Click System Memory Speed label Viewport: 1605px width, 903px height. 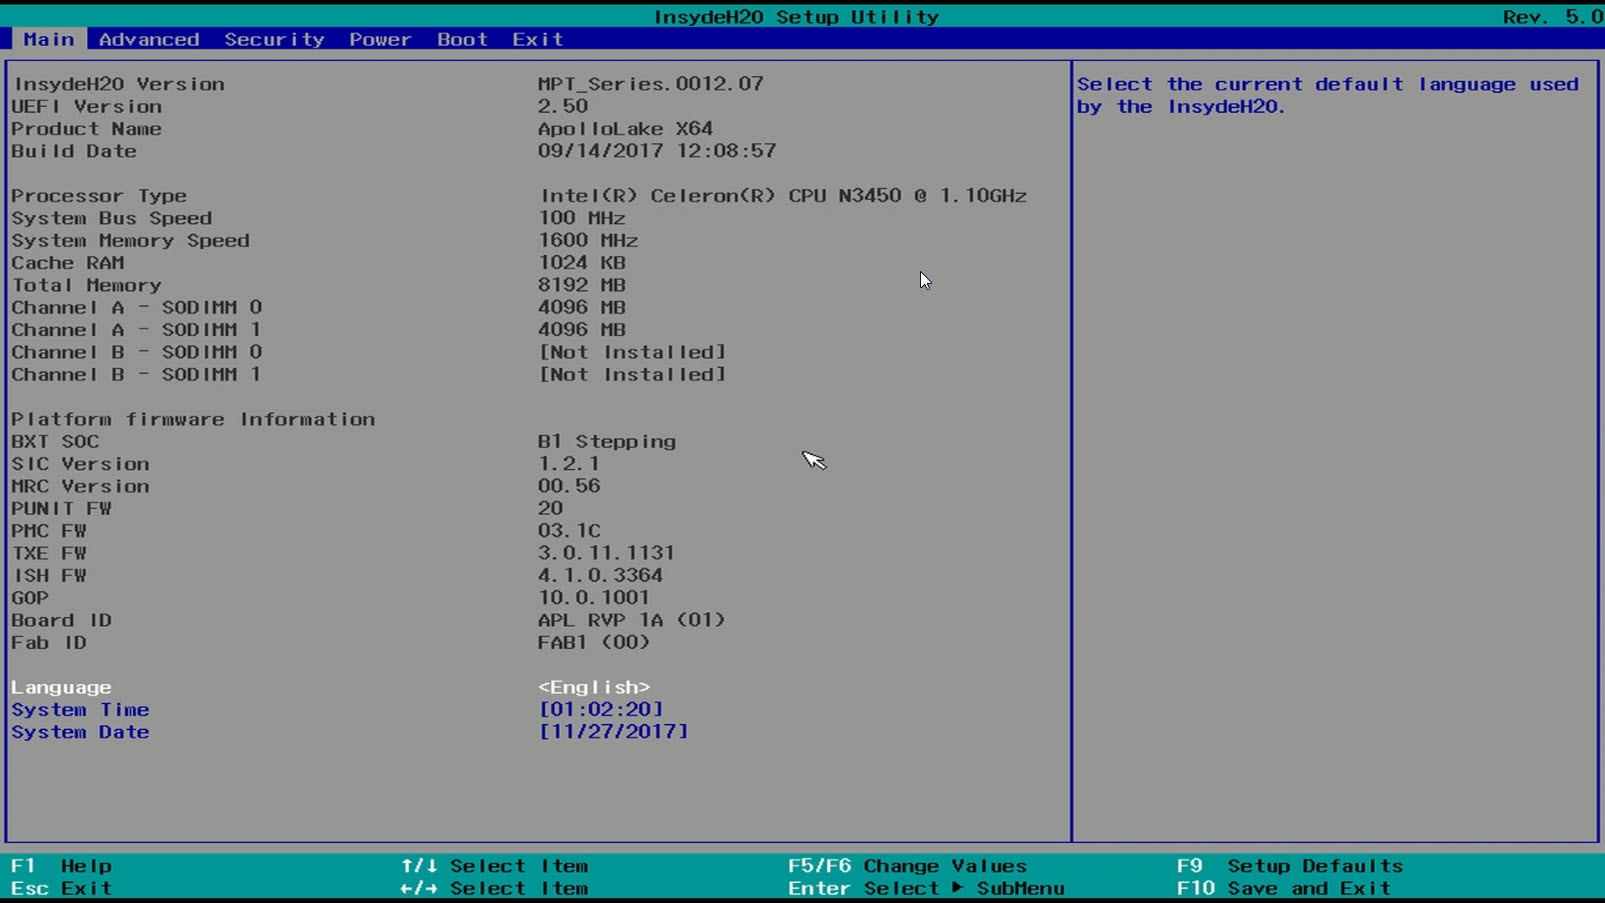(x=130, y=241)
